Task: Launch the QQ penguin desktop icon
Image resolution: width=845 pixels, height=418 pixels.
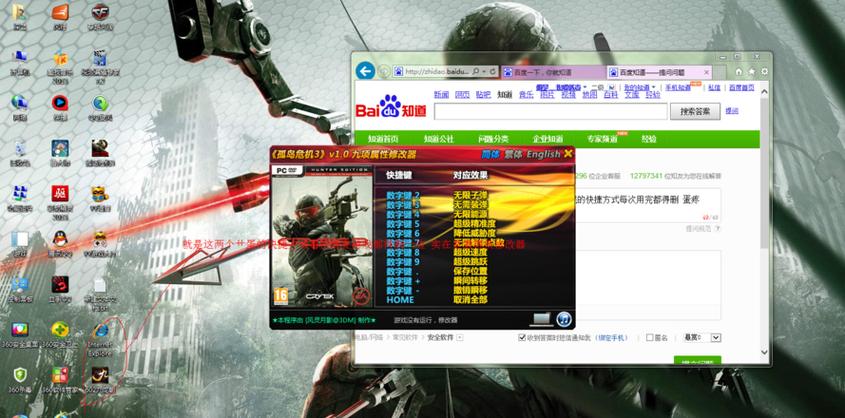Action: point(60,238)
